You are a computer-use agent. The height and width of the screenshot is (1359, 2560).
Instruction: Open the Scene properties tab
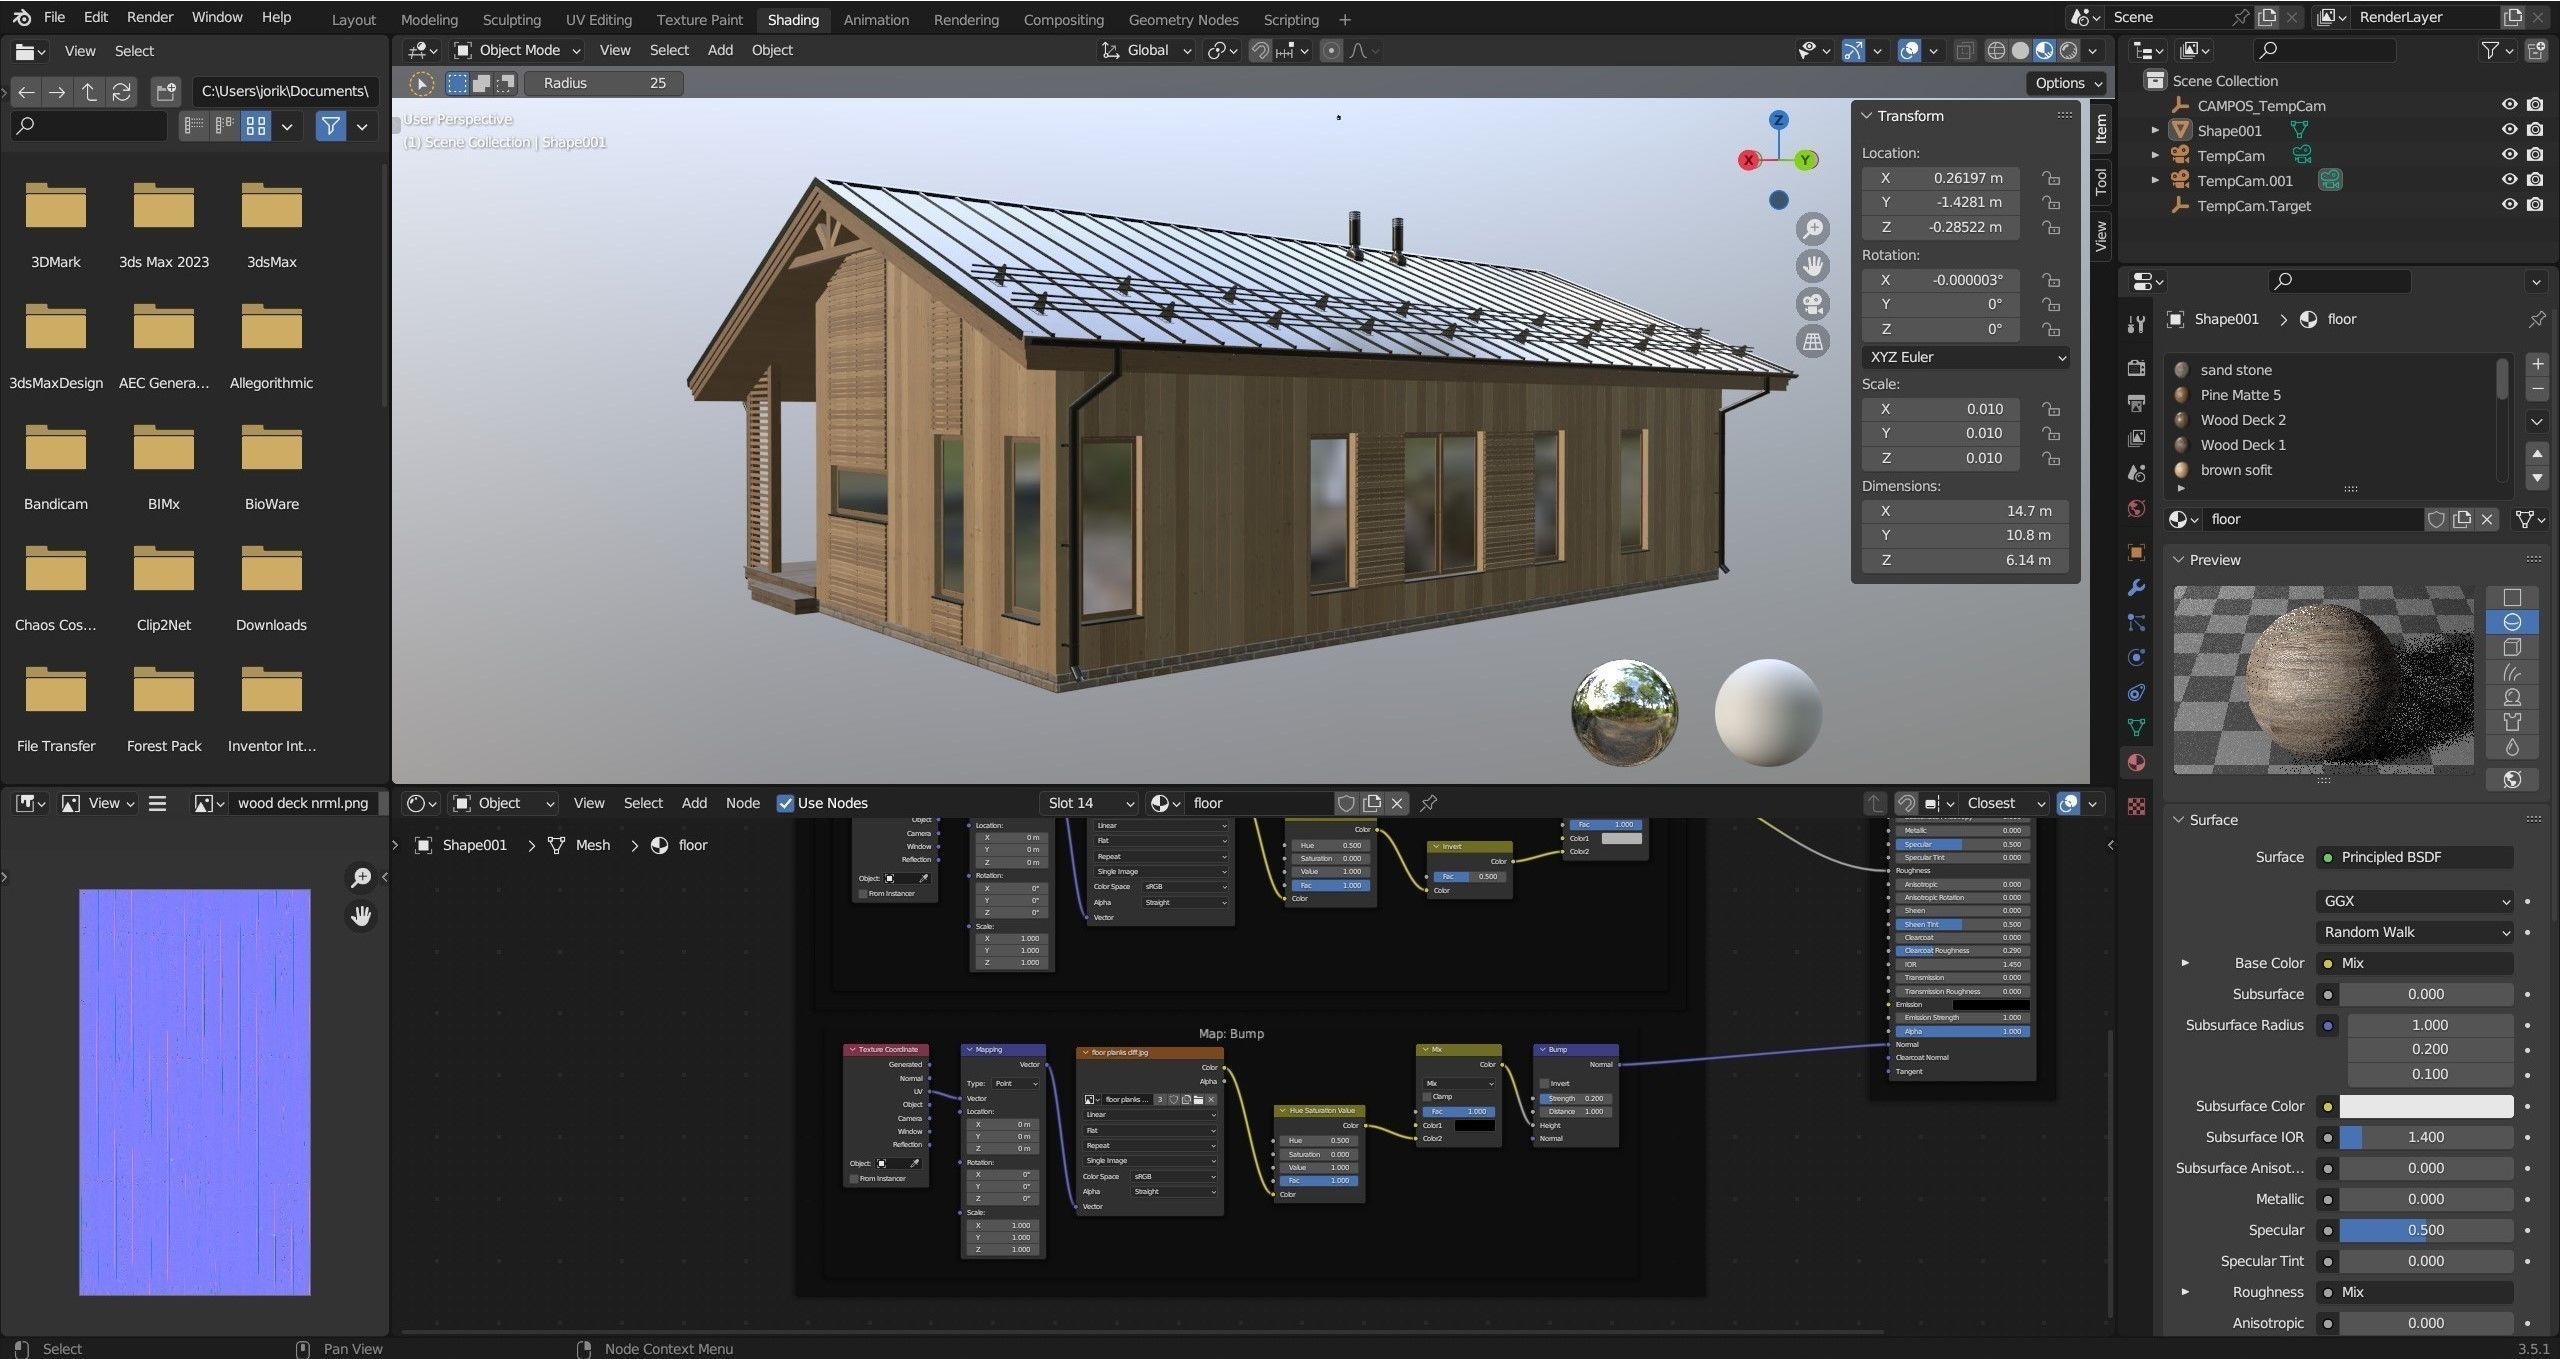click(2136, 473)
